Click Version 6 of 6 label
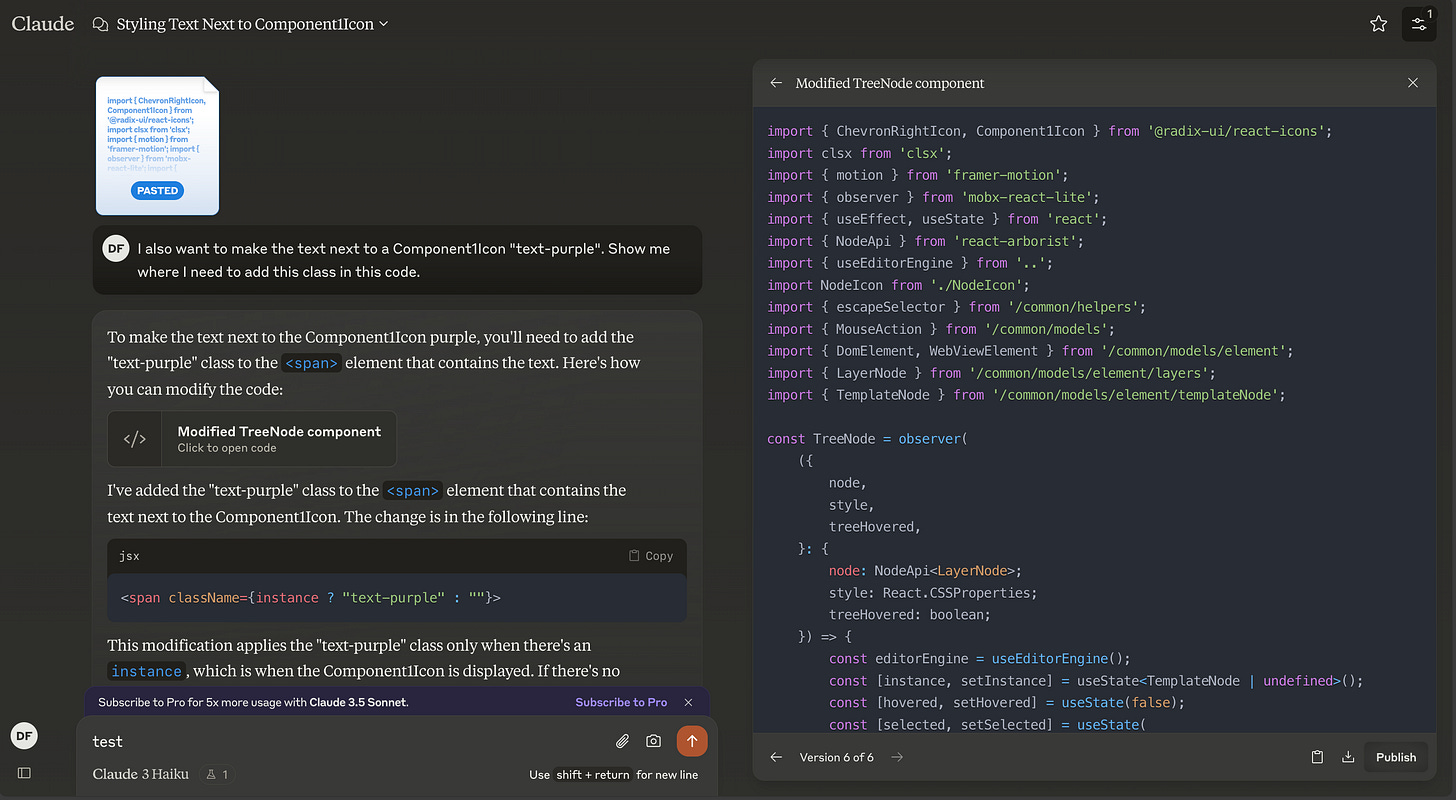Viewport: 1456px width, 800px height. pyautogui.click(x=836, y=757)
